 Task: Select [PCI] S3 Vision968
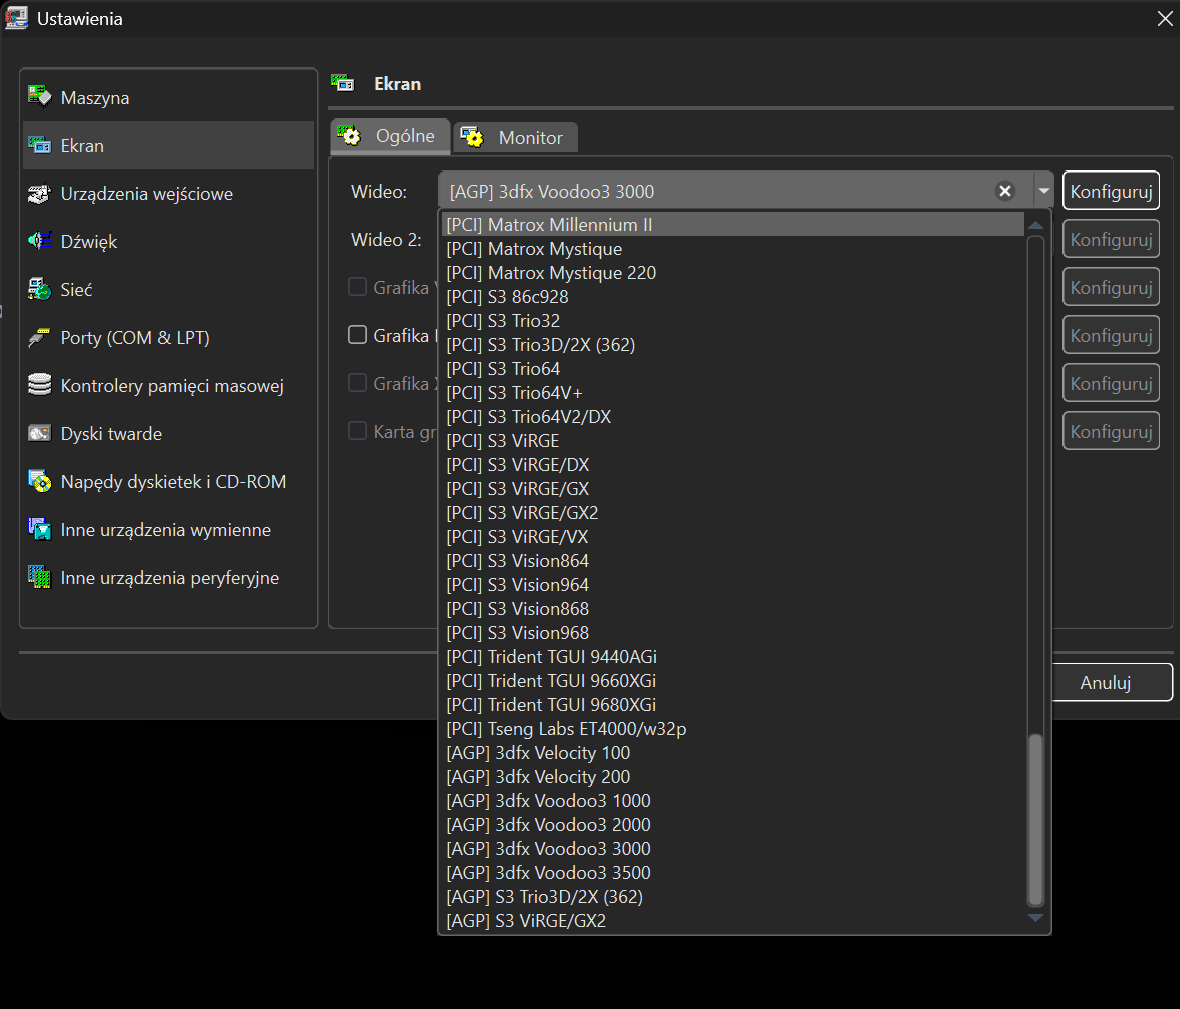tap(732, 633)
